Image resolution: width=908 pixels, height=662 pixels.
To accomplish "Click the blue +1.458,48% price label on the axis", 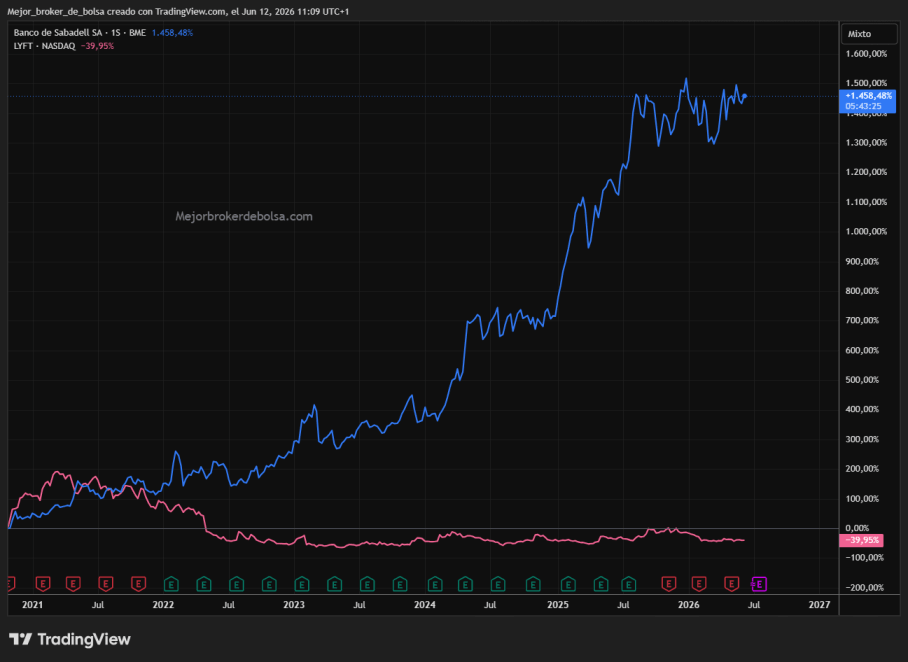I will (x=868, y=96).
